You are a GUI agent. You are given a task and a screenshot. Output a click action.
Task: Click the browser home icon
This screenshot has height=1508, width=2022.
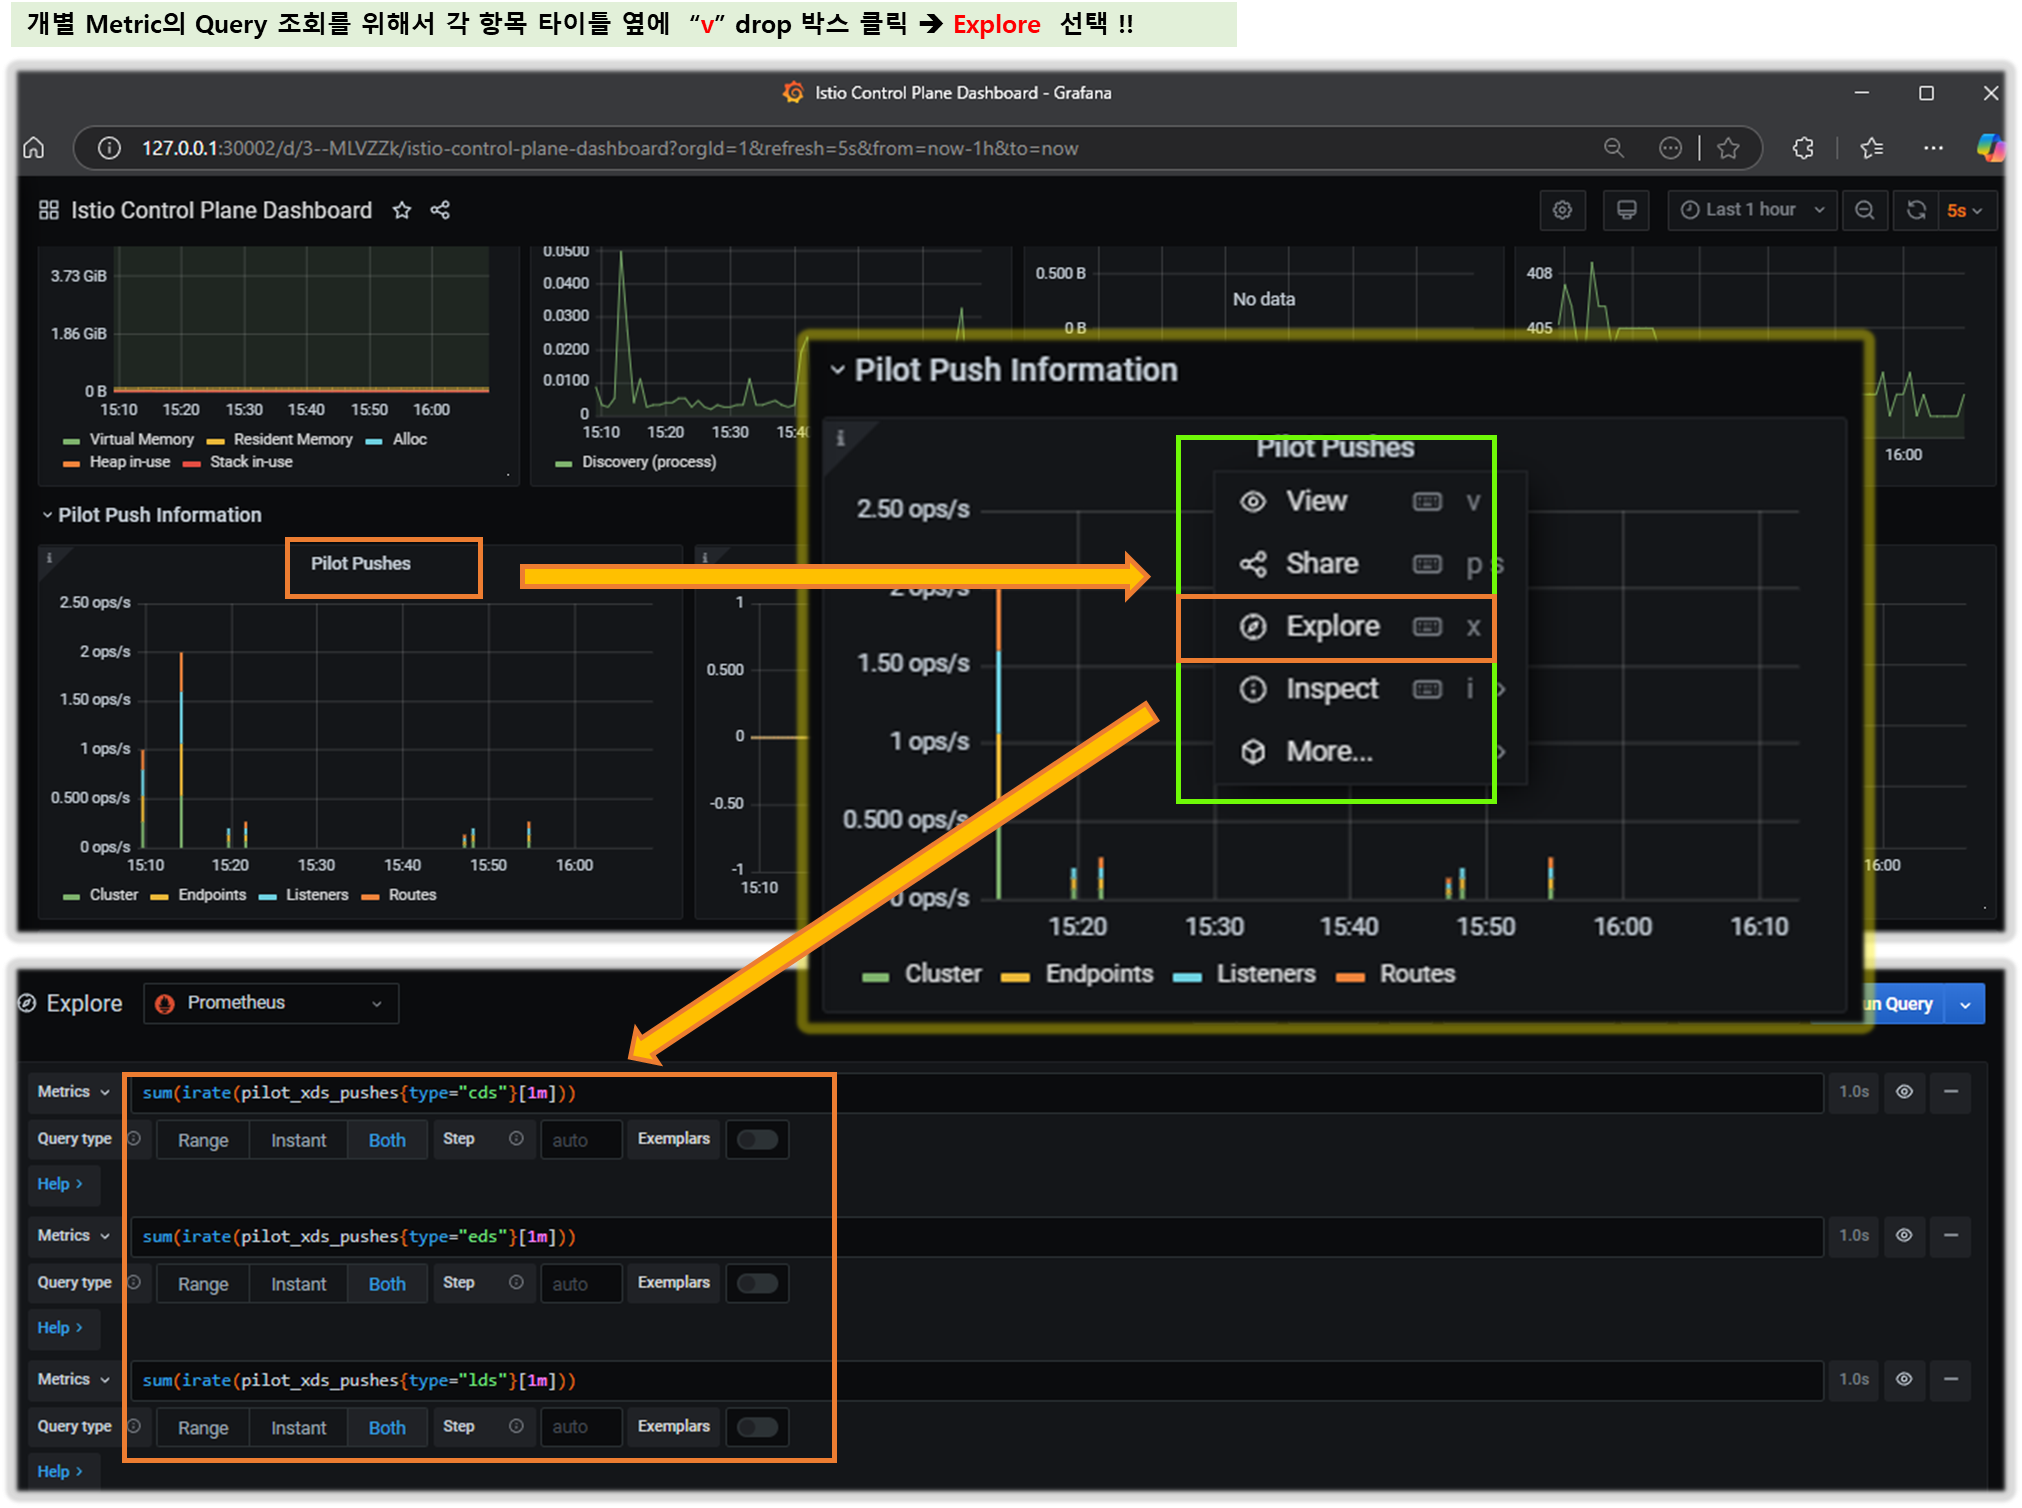tap(34, 148)
